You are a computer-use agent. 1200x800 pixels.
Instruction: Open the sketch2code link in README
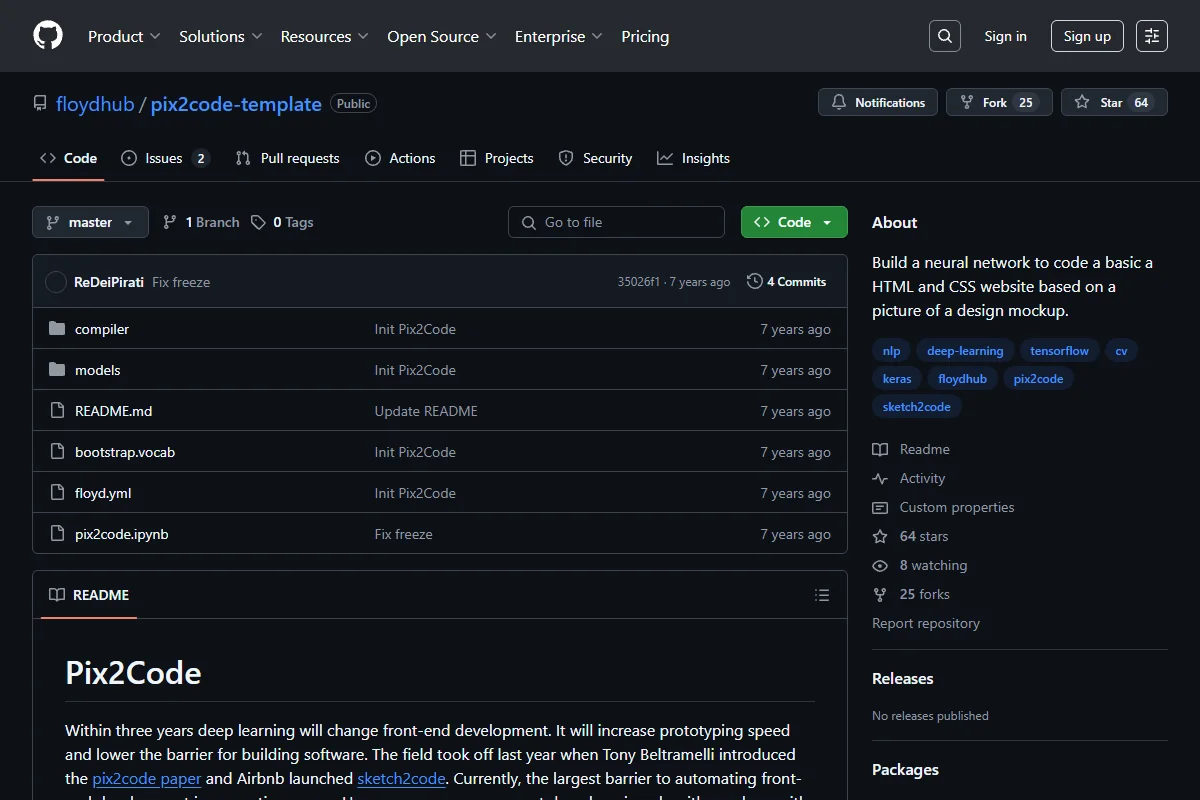click(x=401, y=778)
